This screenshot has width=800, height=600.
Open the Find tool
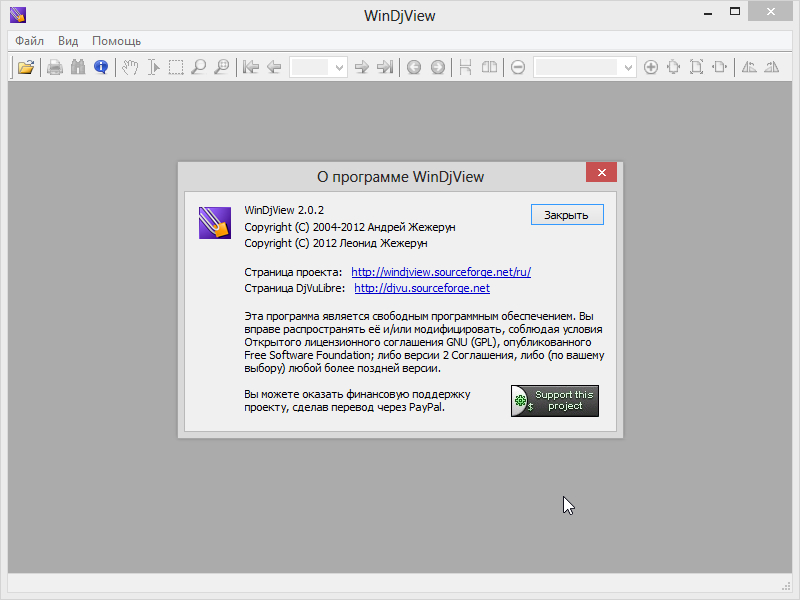pyautogui.click(x=78, y=67)
